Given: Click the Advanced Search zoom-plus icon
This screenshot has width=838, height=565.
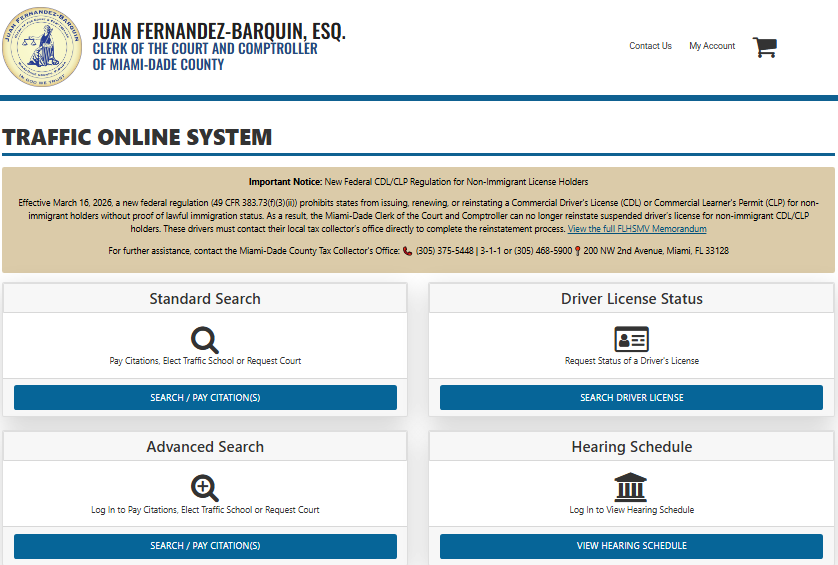Looking at the screenshot, I should pos(205,488).
